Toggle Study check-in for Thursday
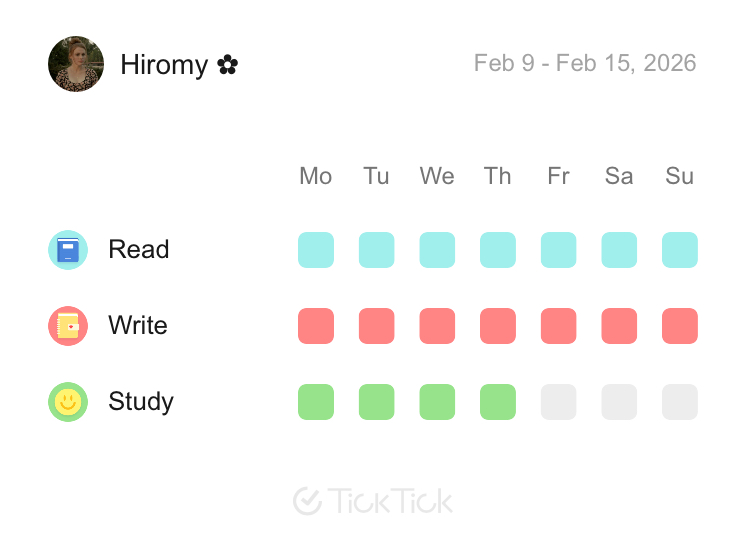The height and width of the screenshot is (540, 746). pyautogui.click(x=498, y=402)
